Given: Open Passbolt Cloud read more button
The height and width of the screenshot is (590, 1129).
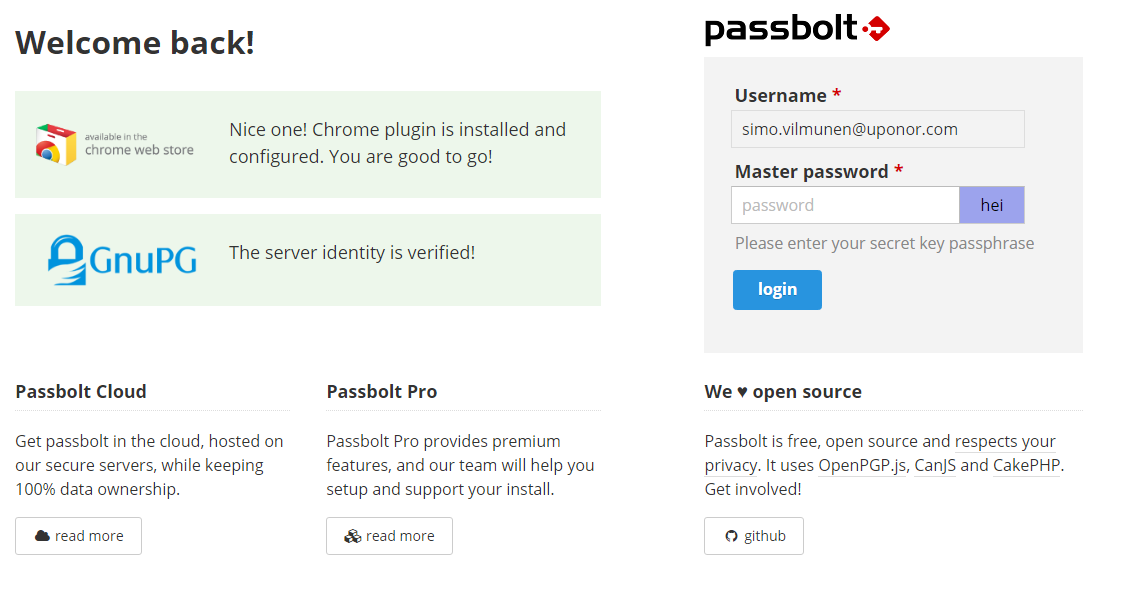Looking at the screenshot, I should coord(78,536).
